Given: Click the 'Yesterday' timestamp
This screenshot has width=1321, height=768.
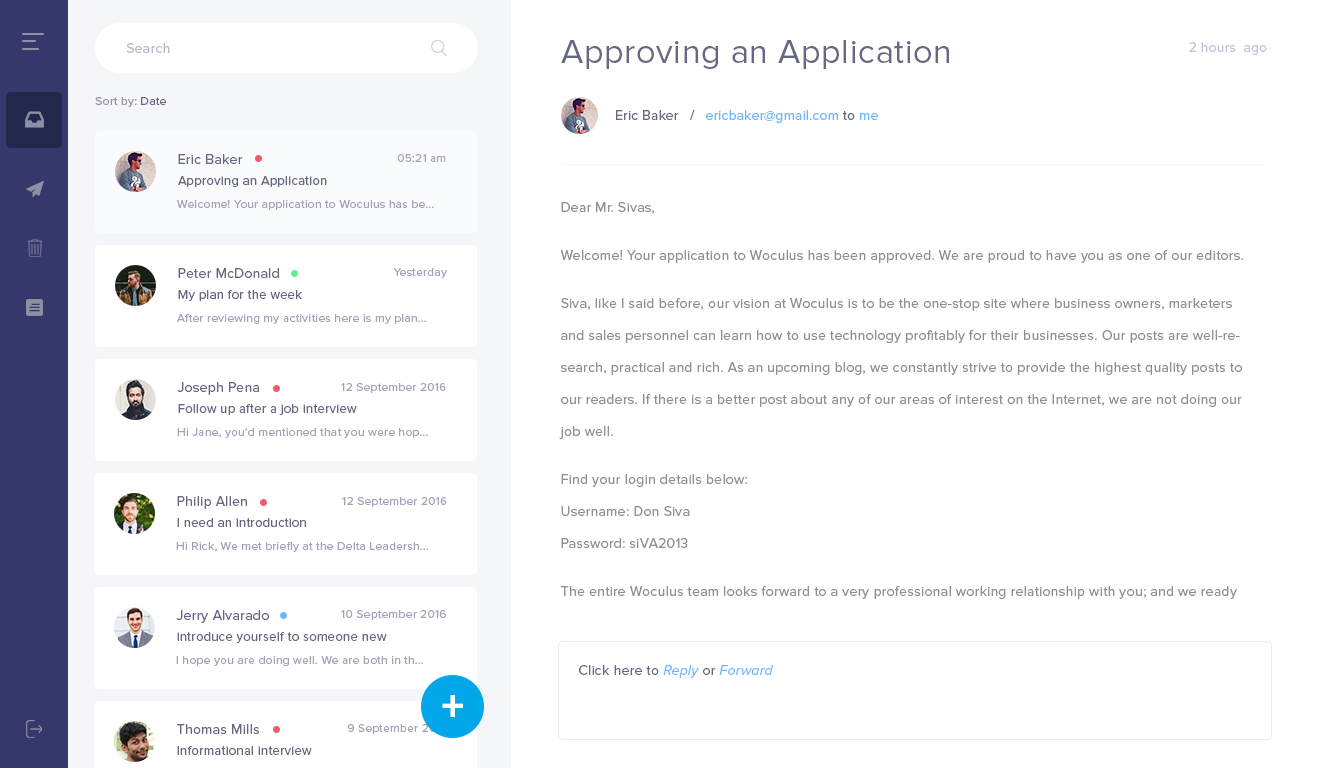Looking at the screenshot, I should (420, 272).
